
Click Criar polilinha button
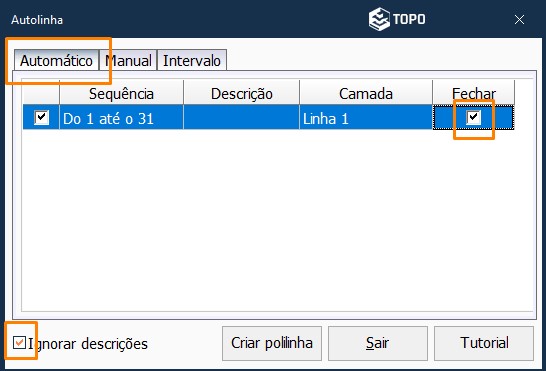coord(272,343)
